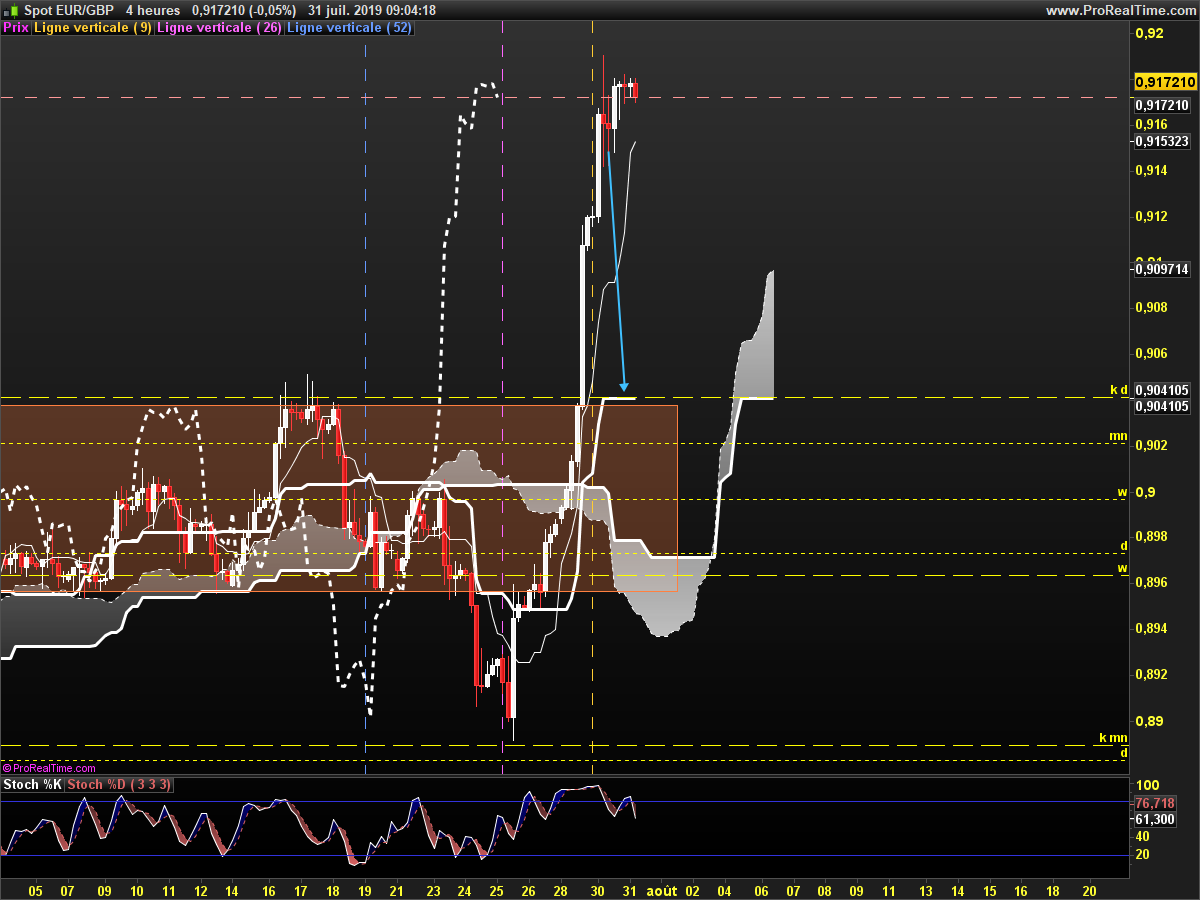Select the Prix indicator label
The height and width of the screenshot is (900, 1200).
click(16, 28)
